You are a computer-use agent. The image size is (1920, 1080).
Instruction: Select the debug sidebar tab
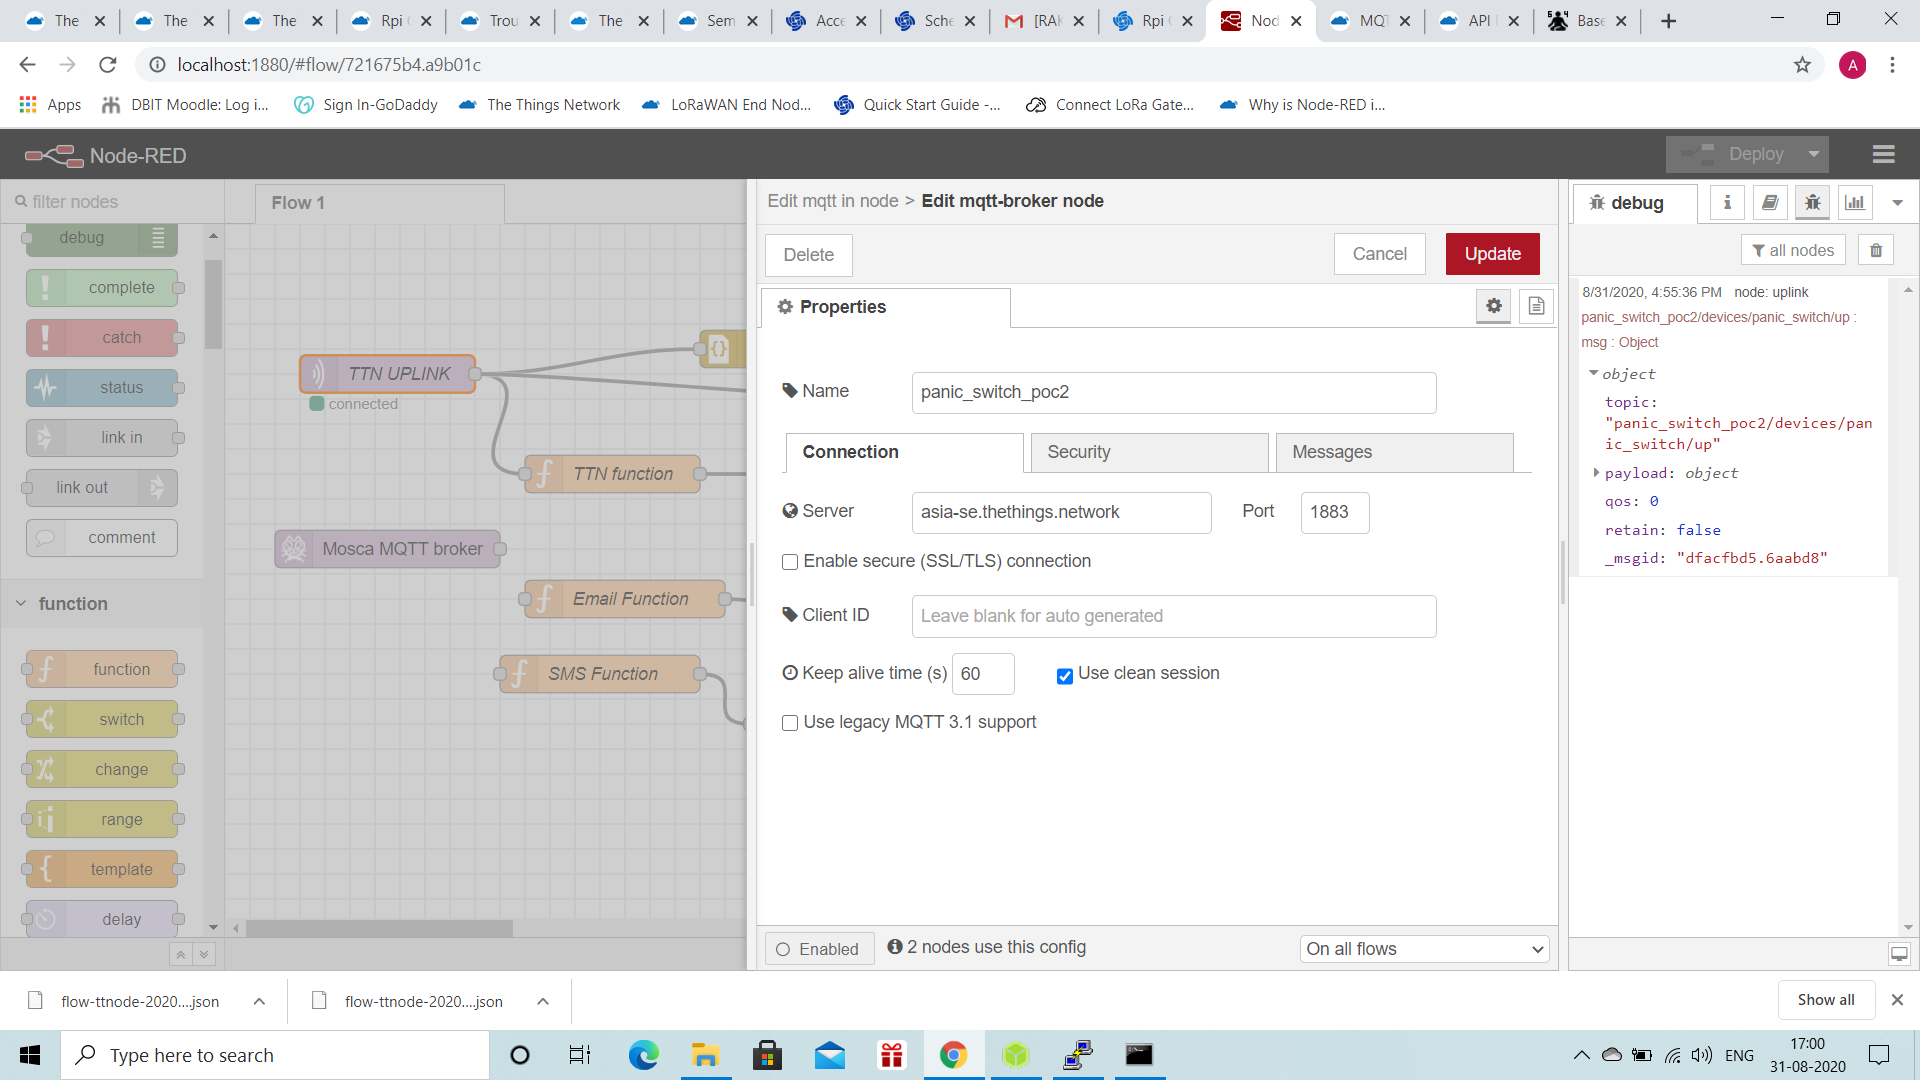coord(1635,203)
